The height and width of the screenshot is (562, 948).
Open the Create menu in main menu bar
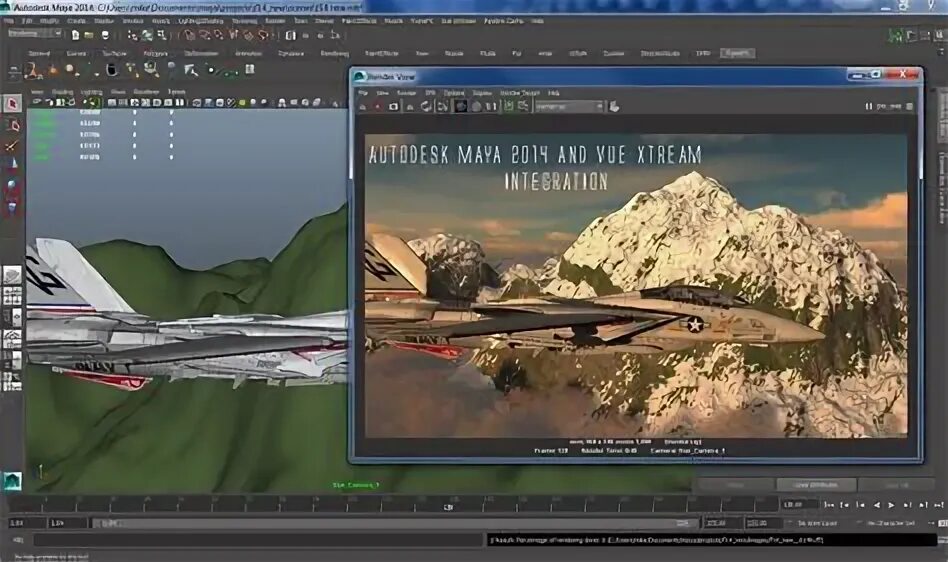click(x=76, y=21)
